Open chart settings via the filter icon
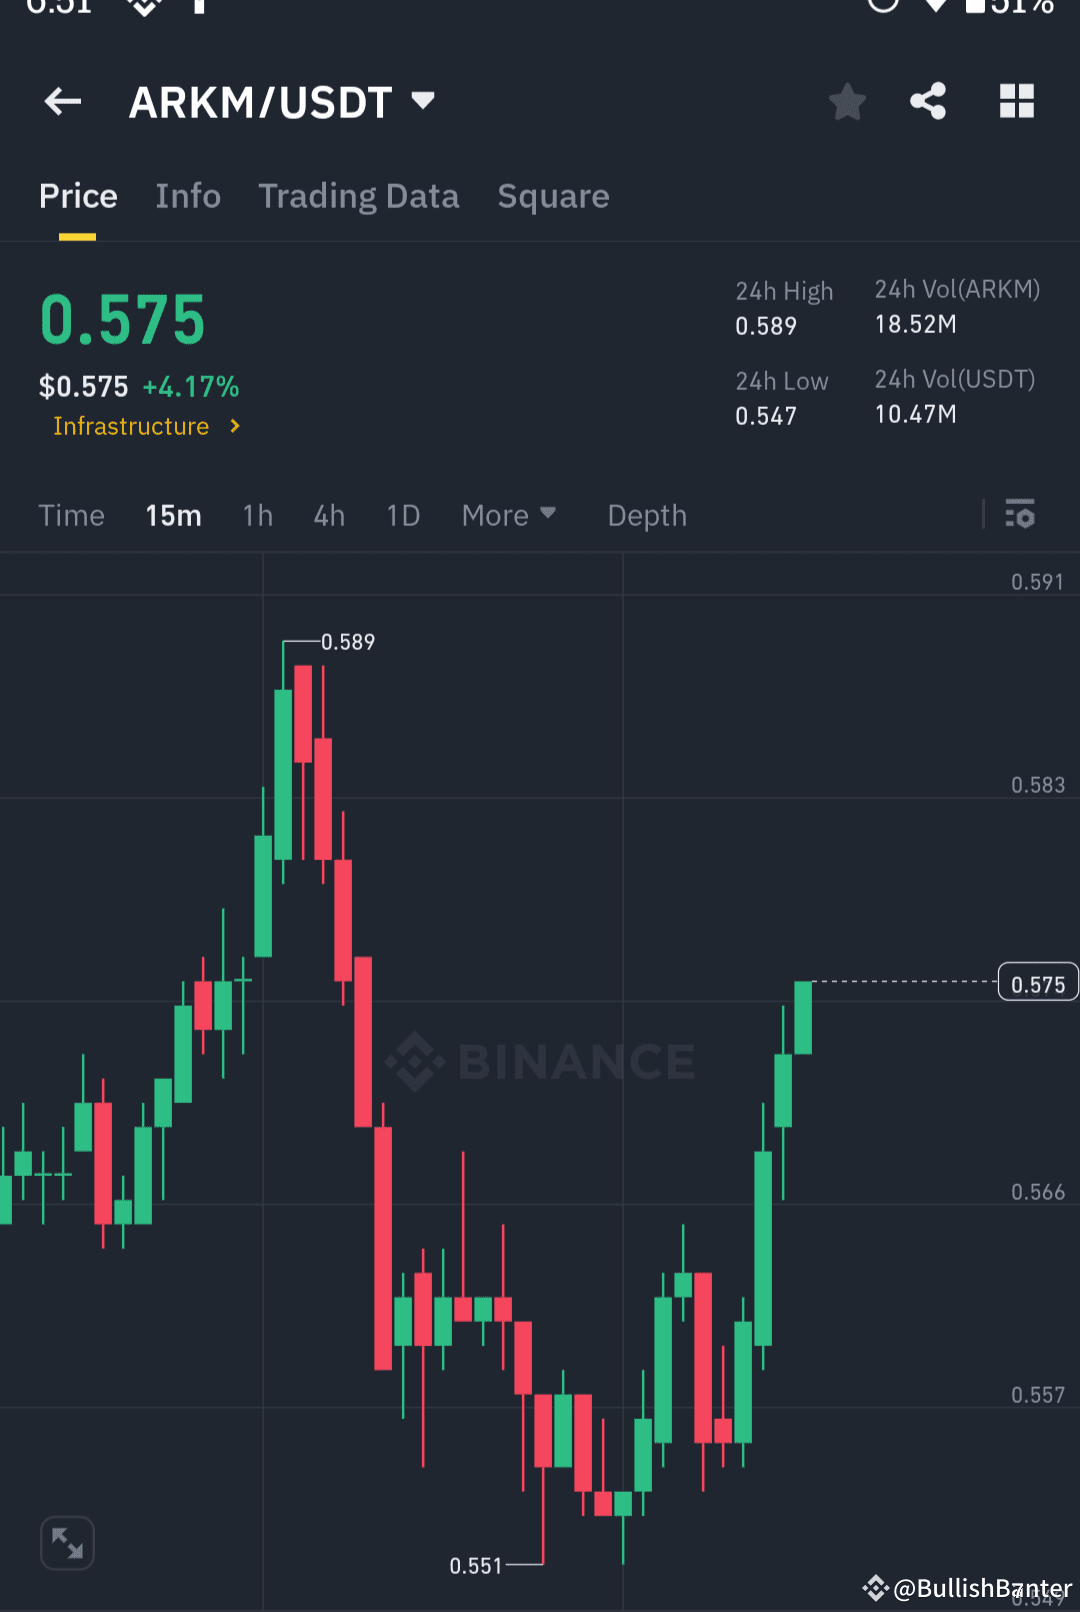1080x1612 pixels. point(1021,514)
